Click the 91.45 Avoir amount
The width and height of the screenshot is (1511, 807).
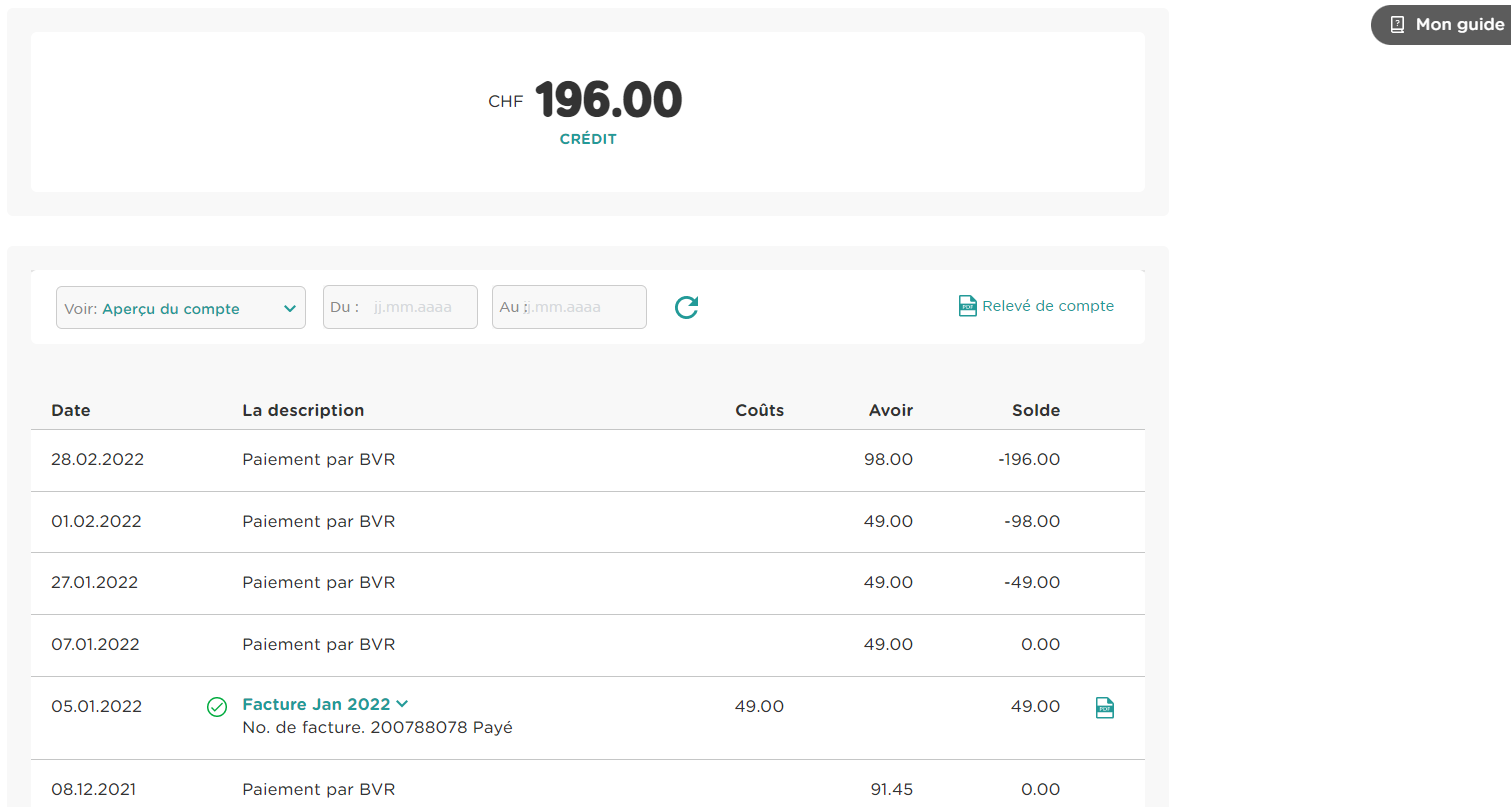pos(892,789)
